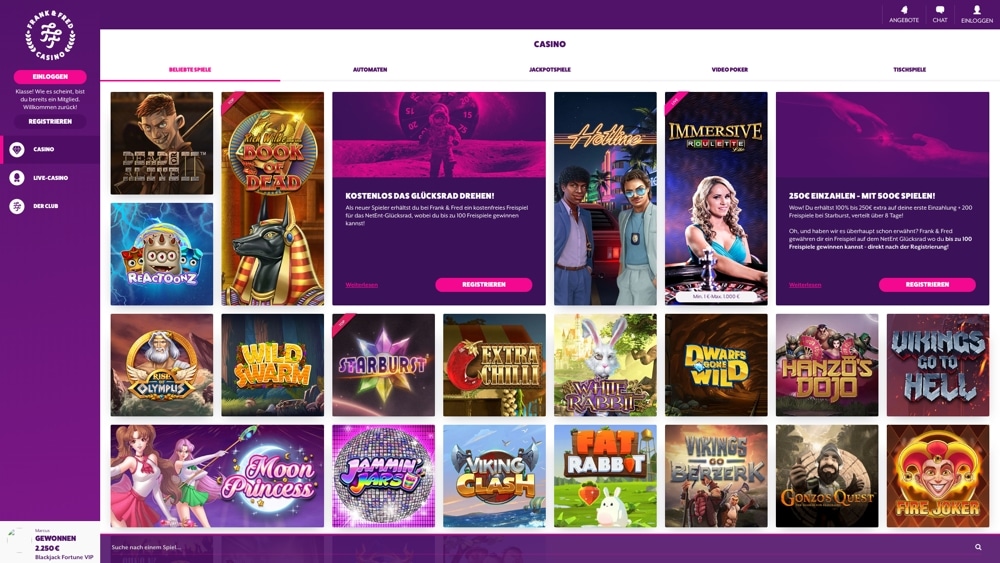Screen dimensions: 1000x563
Task: Click the search magnifier icon
Action: 978,547
